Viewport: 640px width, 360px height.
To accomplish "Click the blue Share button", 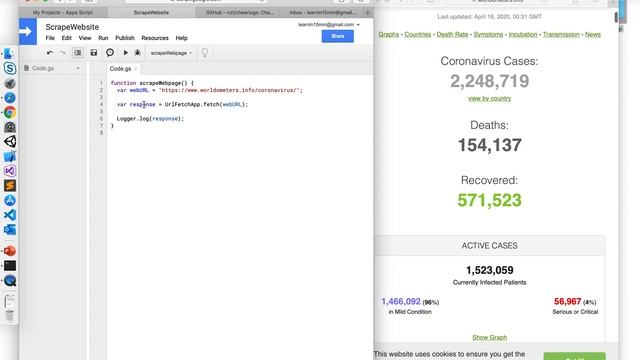I will coord(338,36).
